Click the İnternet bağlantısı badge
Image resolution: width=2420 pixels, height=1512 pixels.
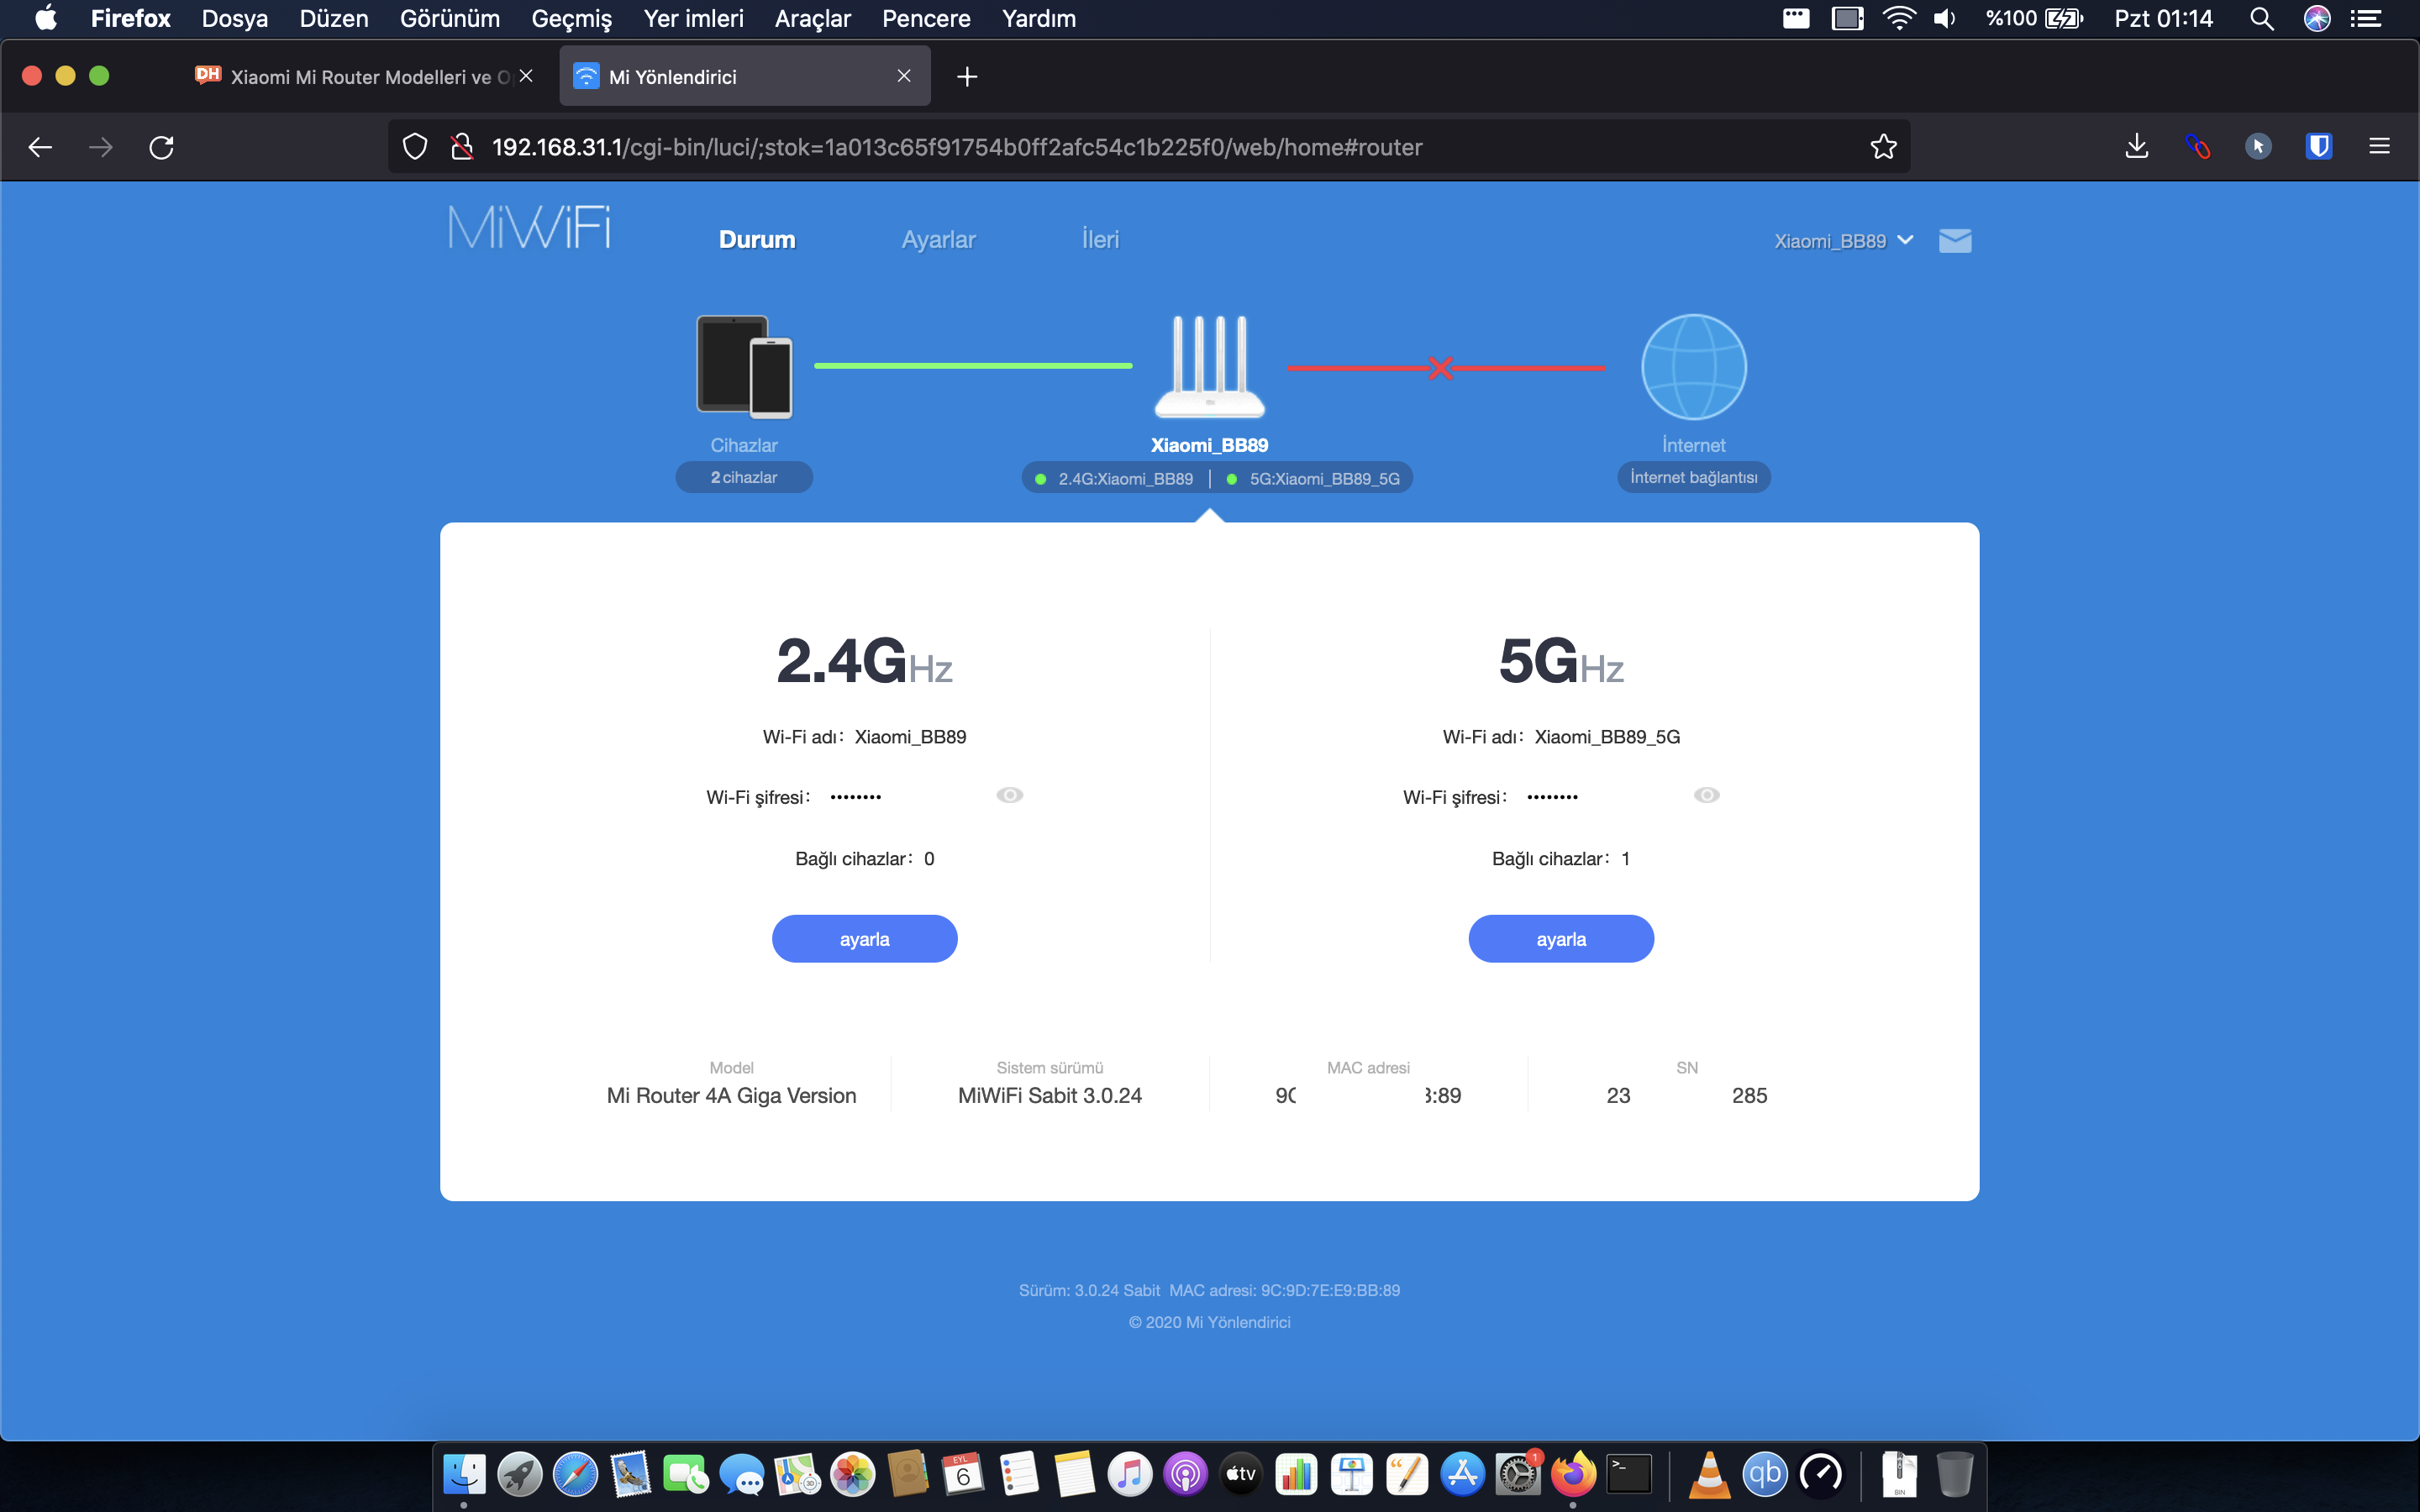point(1694,477)
